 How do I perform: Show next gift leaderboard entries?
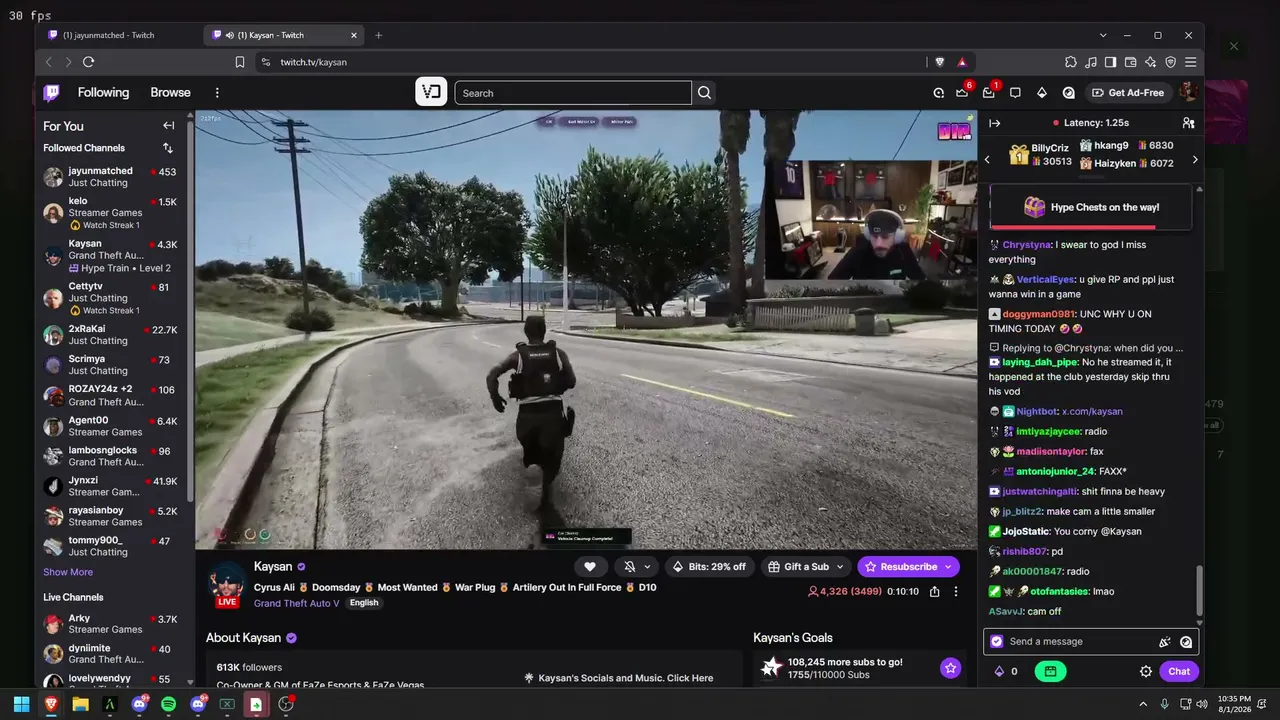[1194, 160]
